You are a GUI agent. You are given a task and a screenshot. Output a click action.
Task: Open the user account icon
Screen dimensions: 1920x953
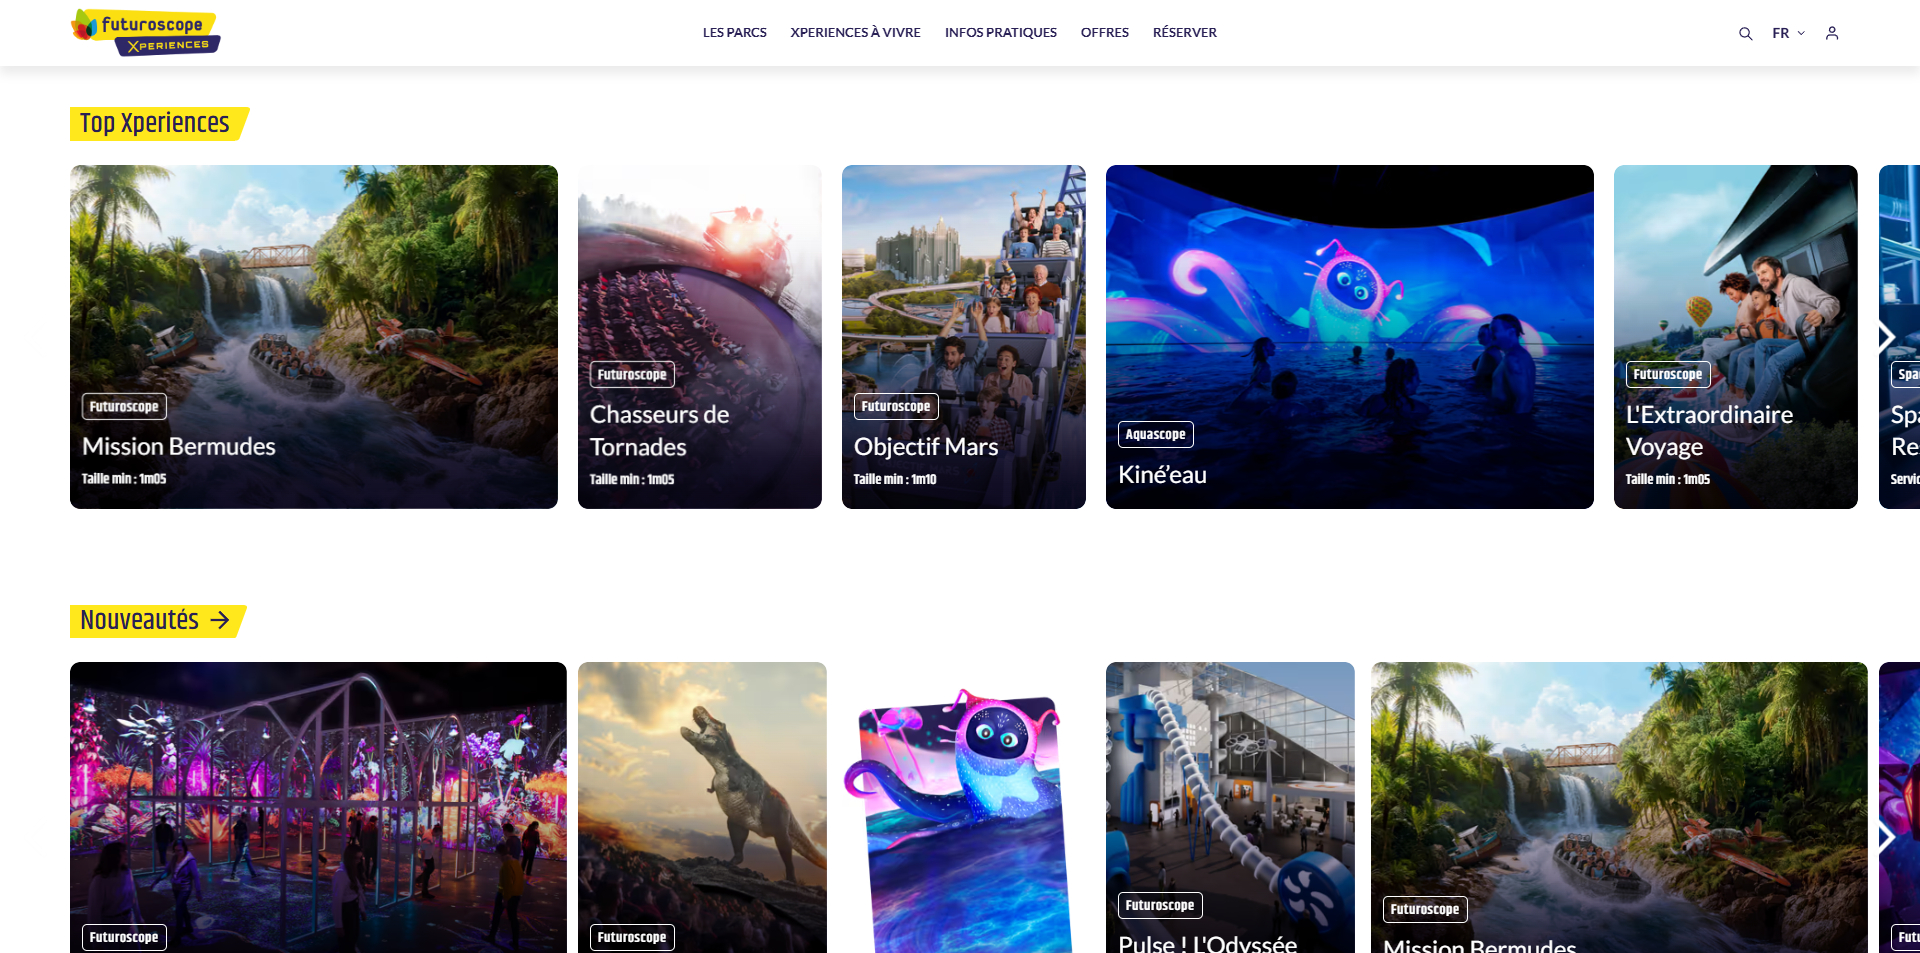click(x=1832, y=33)
